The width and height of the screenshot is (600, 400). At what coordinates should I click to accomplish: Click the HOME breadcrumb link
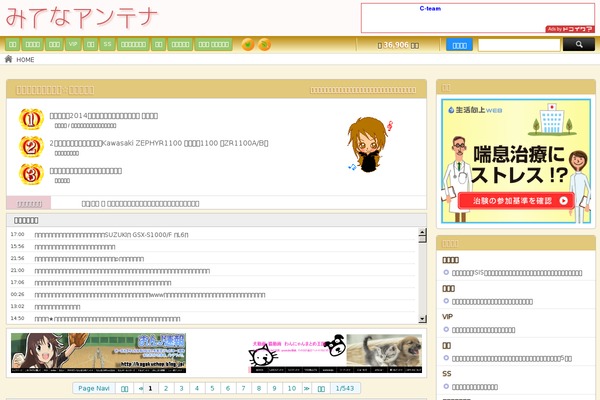coord(25,60)
